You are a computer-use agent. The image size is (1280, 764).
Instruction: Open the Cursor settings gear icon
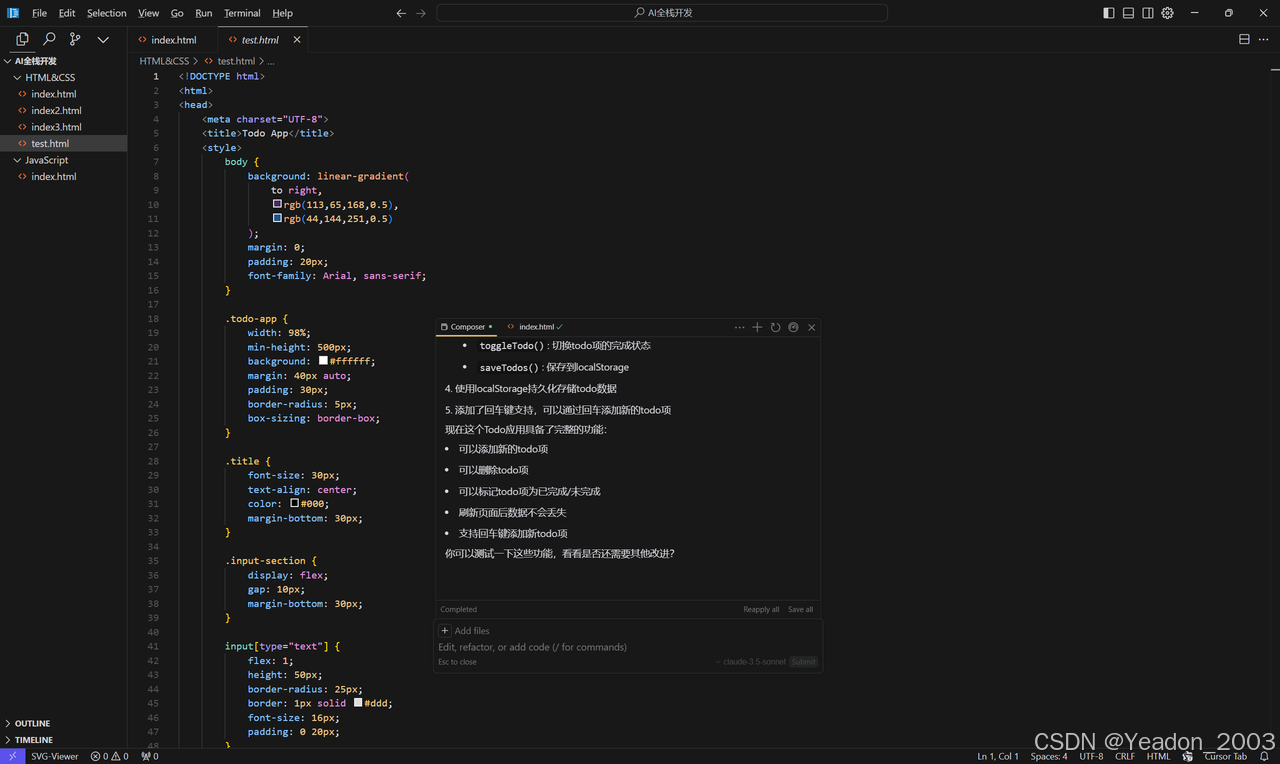pos(1167,13)
